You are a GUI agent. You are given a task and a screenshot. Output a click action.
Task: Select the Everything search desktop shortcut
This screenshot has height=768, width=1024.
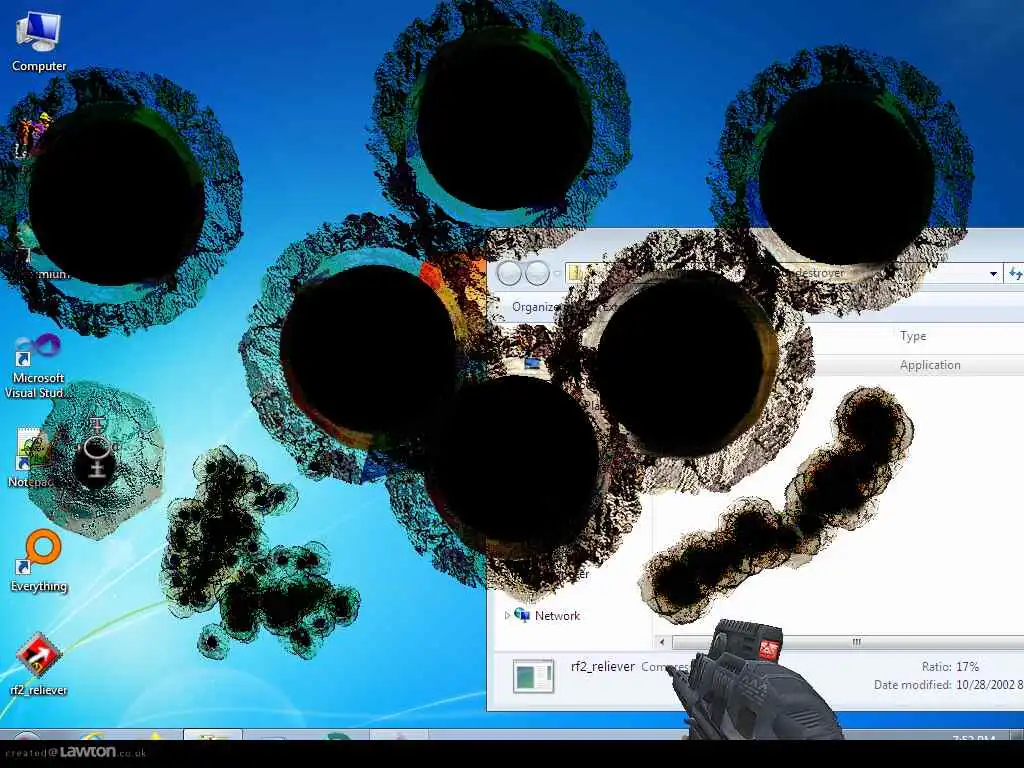point(39,561)
